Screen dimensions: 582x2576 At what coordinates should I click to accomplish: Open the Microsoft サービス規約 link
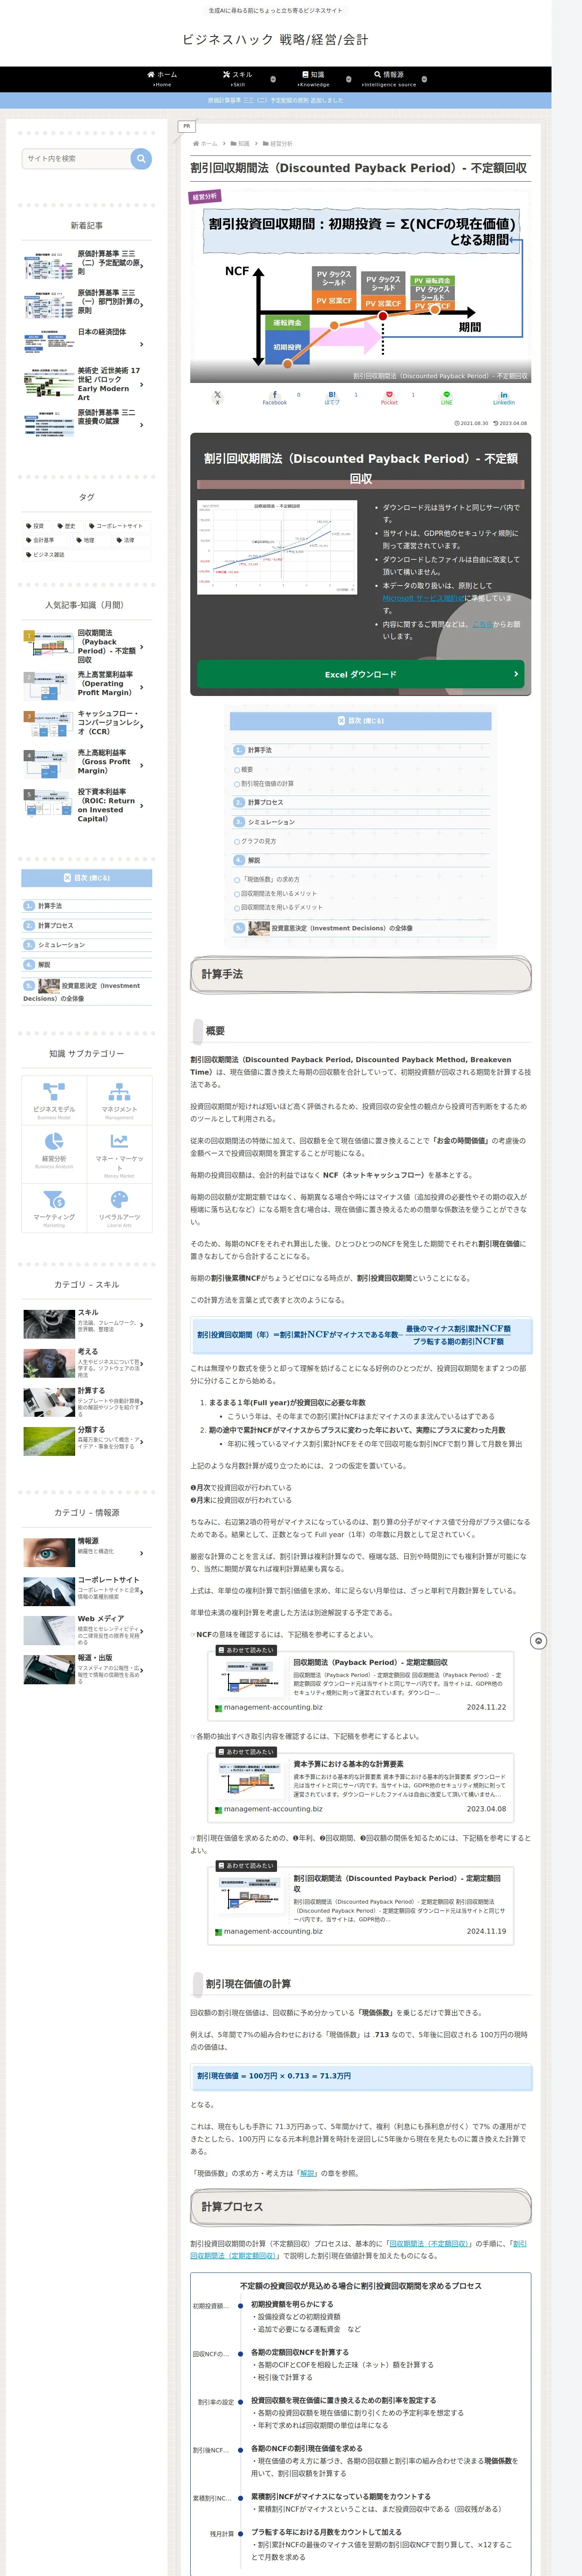[423, 598]
